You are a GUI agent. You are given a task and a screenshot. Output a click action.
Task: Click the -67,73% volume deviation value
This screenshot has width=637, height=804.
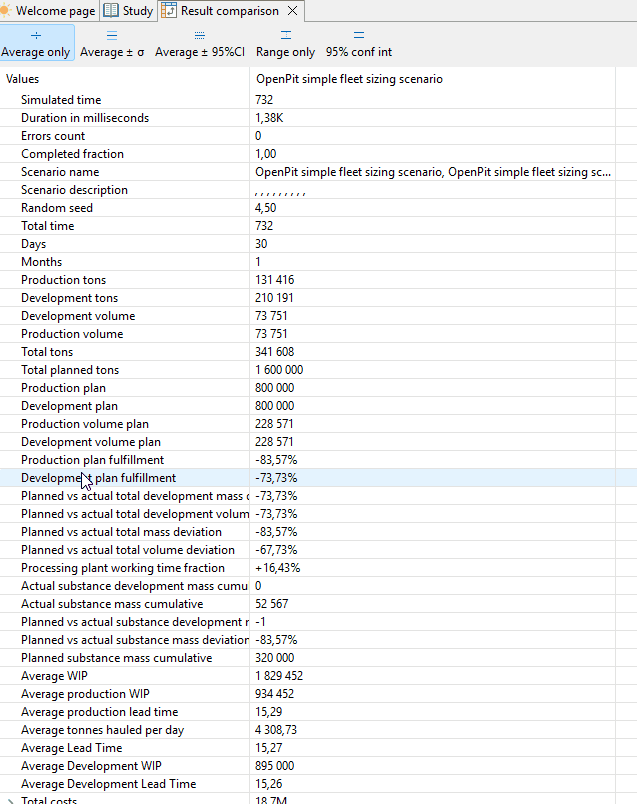coord(276,550)
